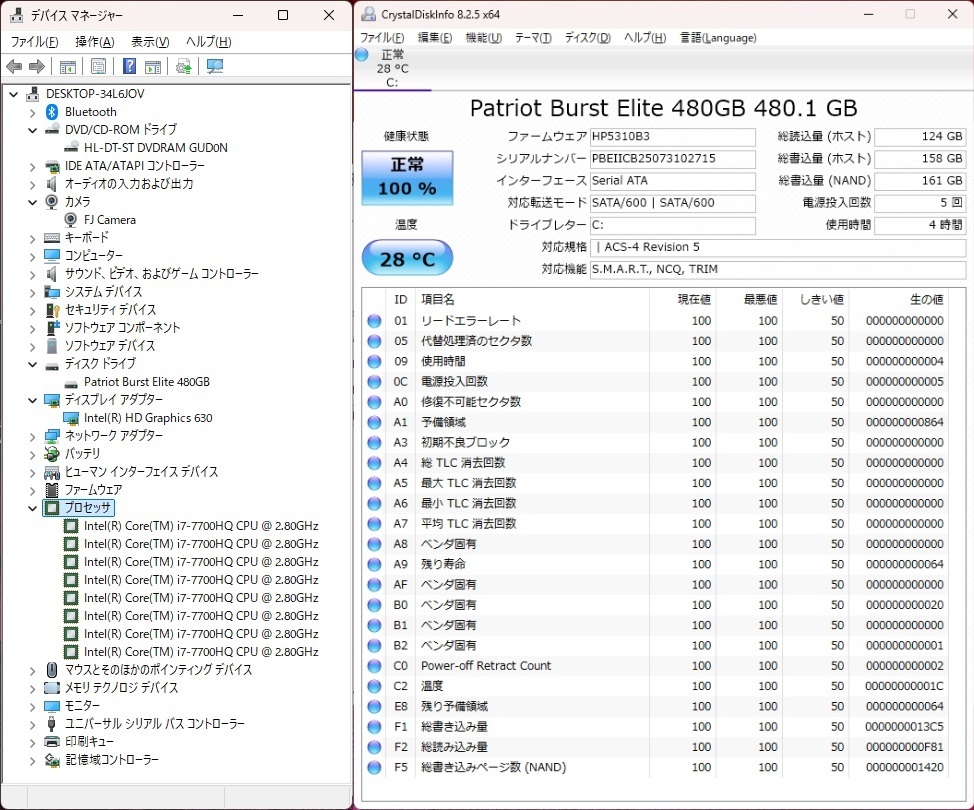Click the ファームウェア value field HP5310B3
The image size is (974, 810).
tap(671, 137)
